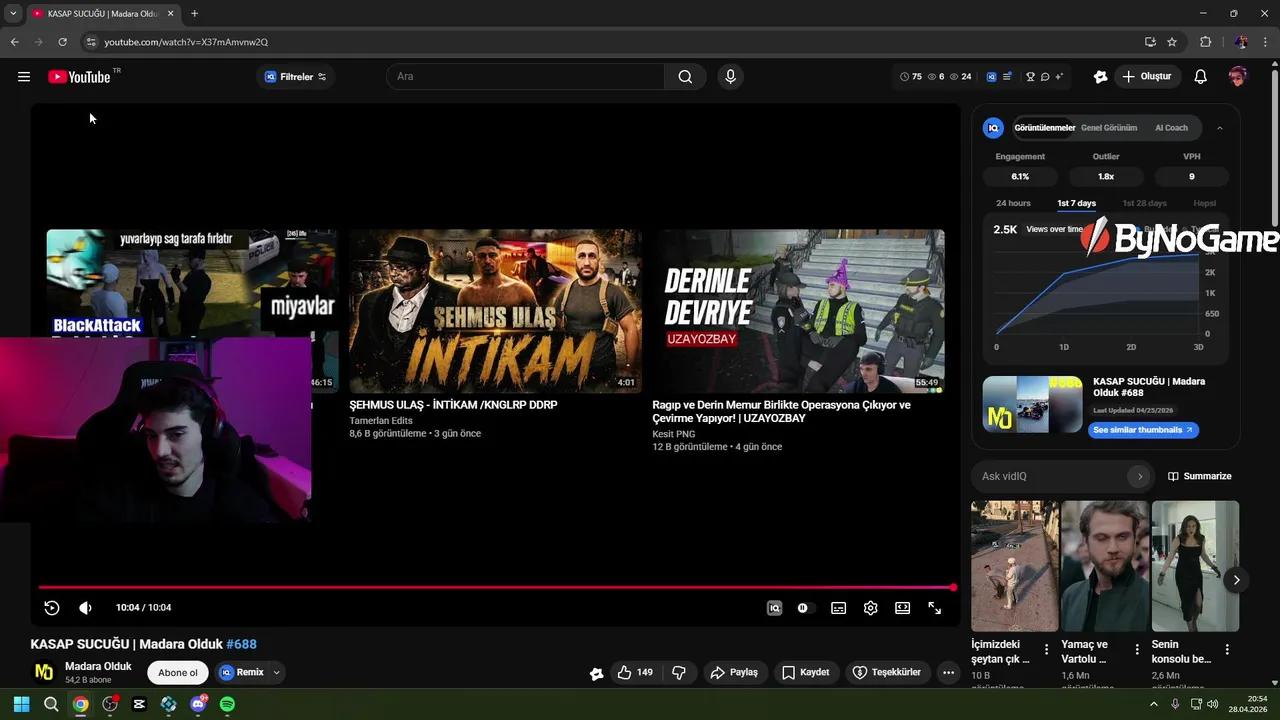Dislike the video with thumbs down
Image resolution: width=1280 pixels, height=720 pixels.
tap(679, 673)
